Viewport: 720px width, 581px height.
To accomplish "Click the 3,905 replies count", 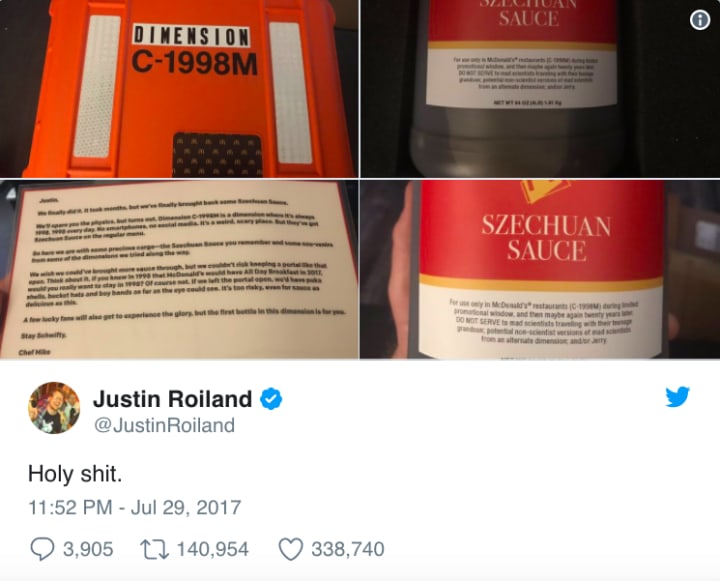I will pyautogui.click(x=88, y=549).
